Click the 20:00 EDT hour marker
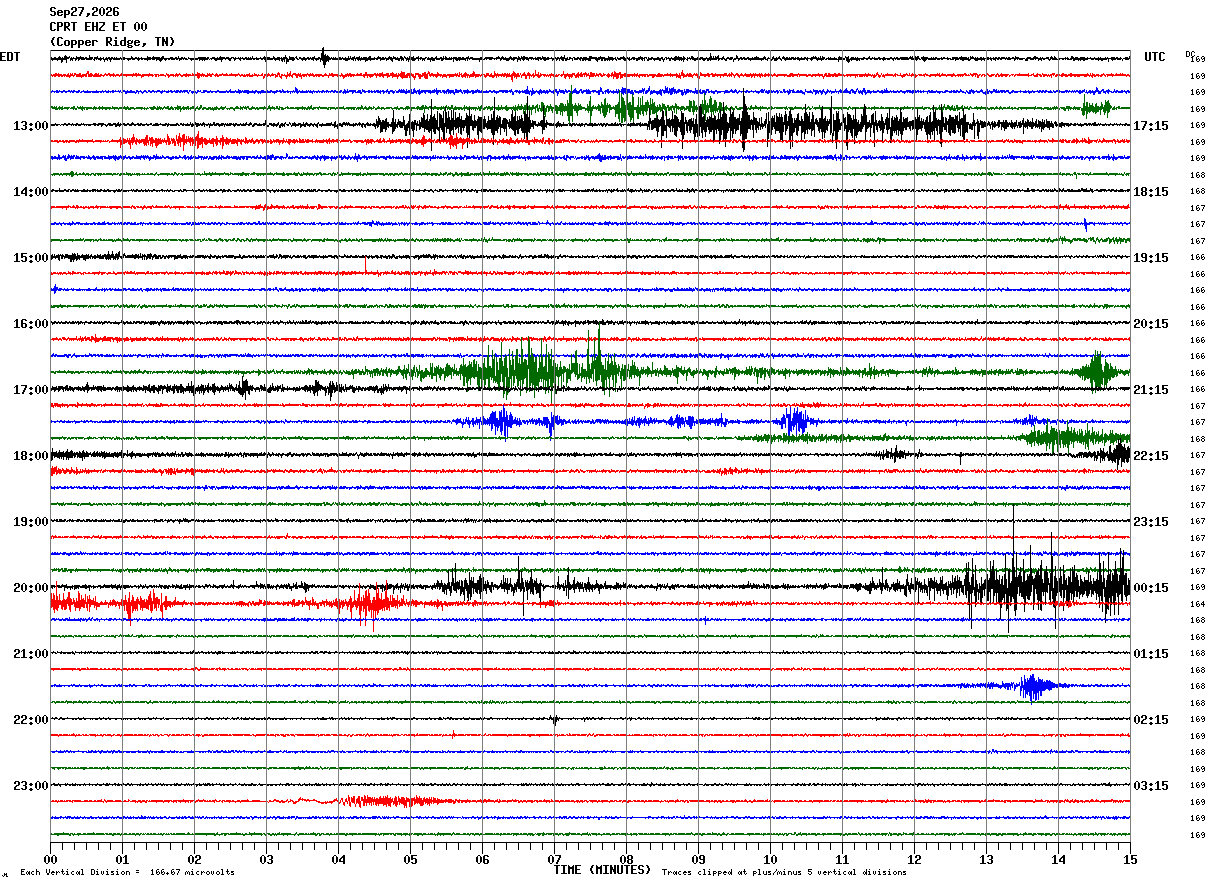 point(31,588)
